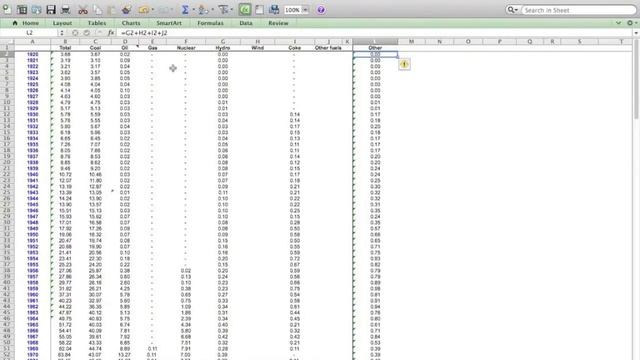The image size is (640, 360).
Task: Open the SmartArt tab
Action: coord(169,23)
